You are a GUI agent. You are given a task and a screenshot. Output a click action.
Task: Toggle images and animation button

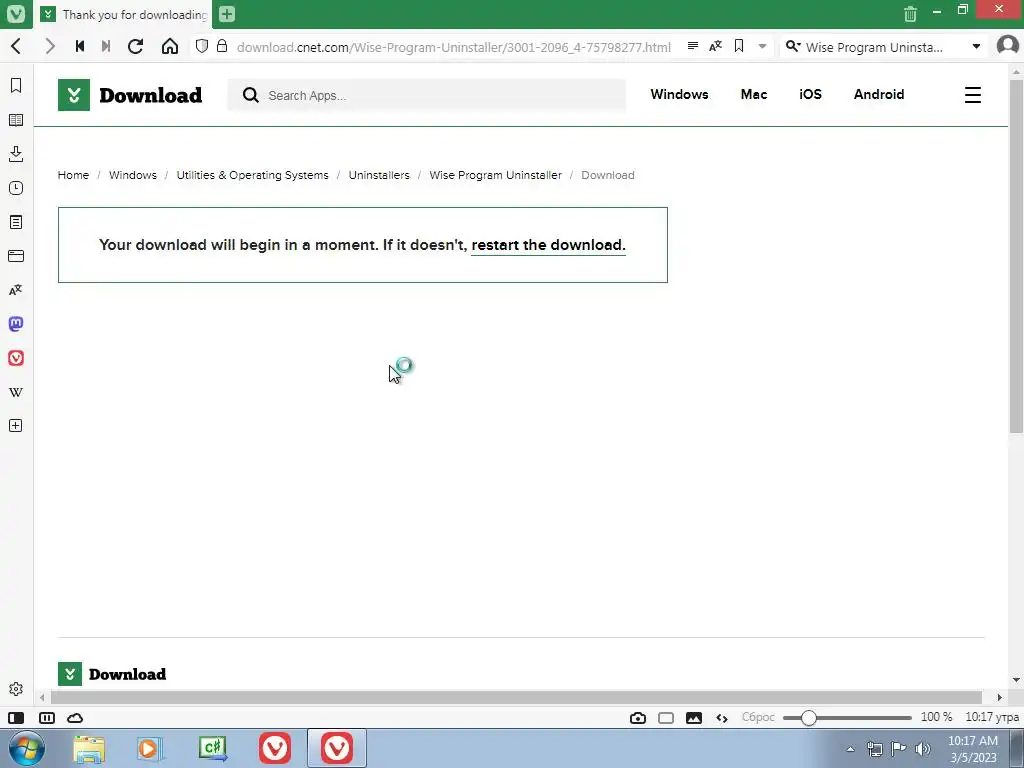(694, 718)
